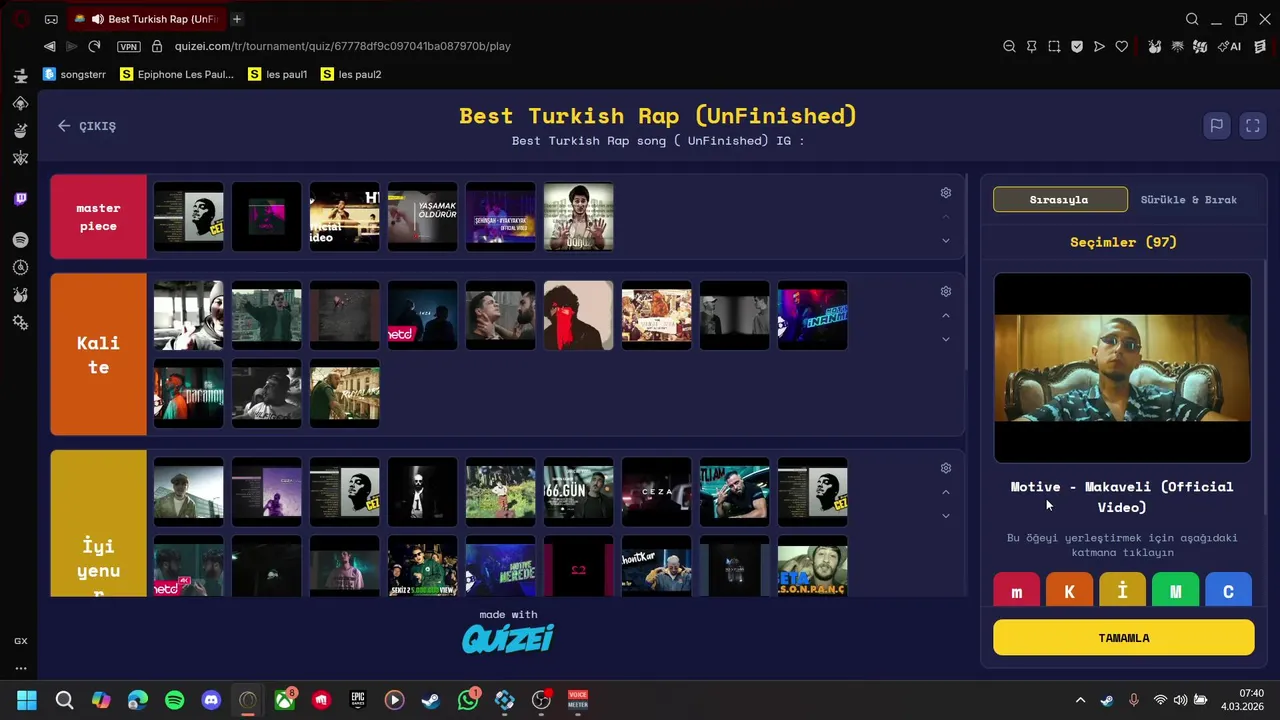The image size is (1280, 720).
Task: Open the ad blocker shield icon
Action: [1077, 46]
